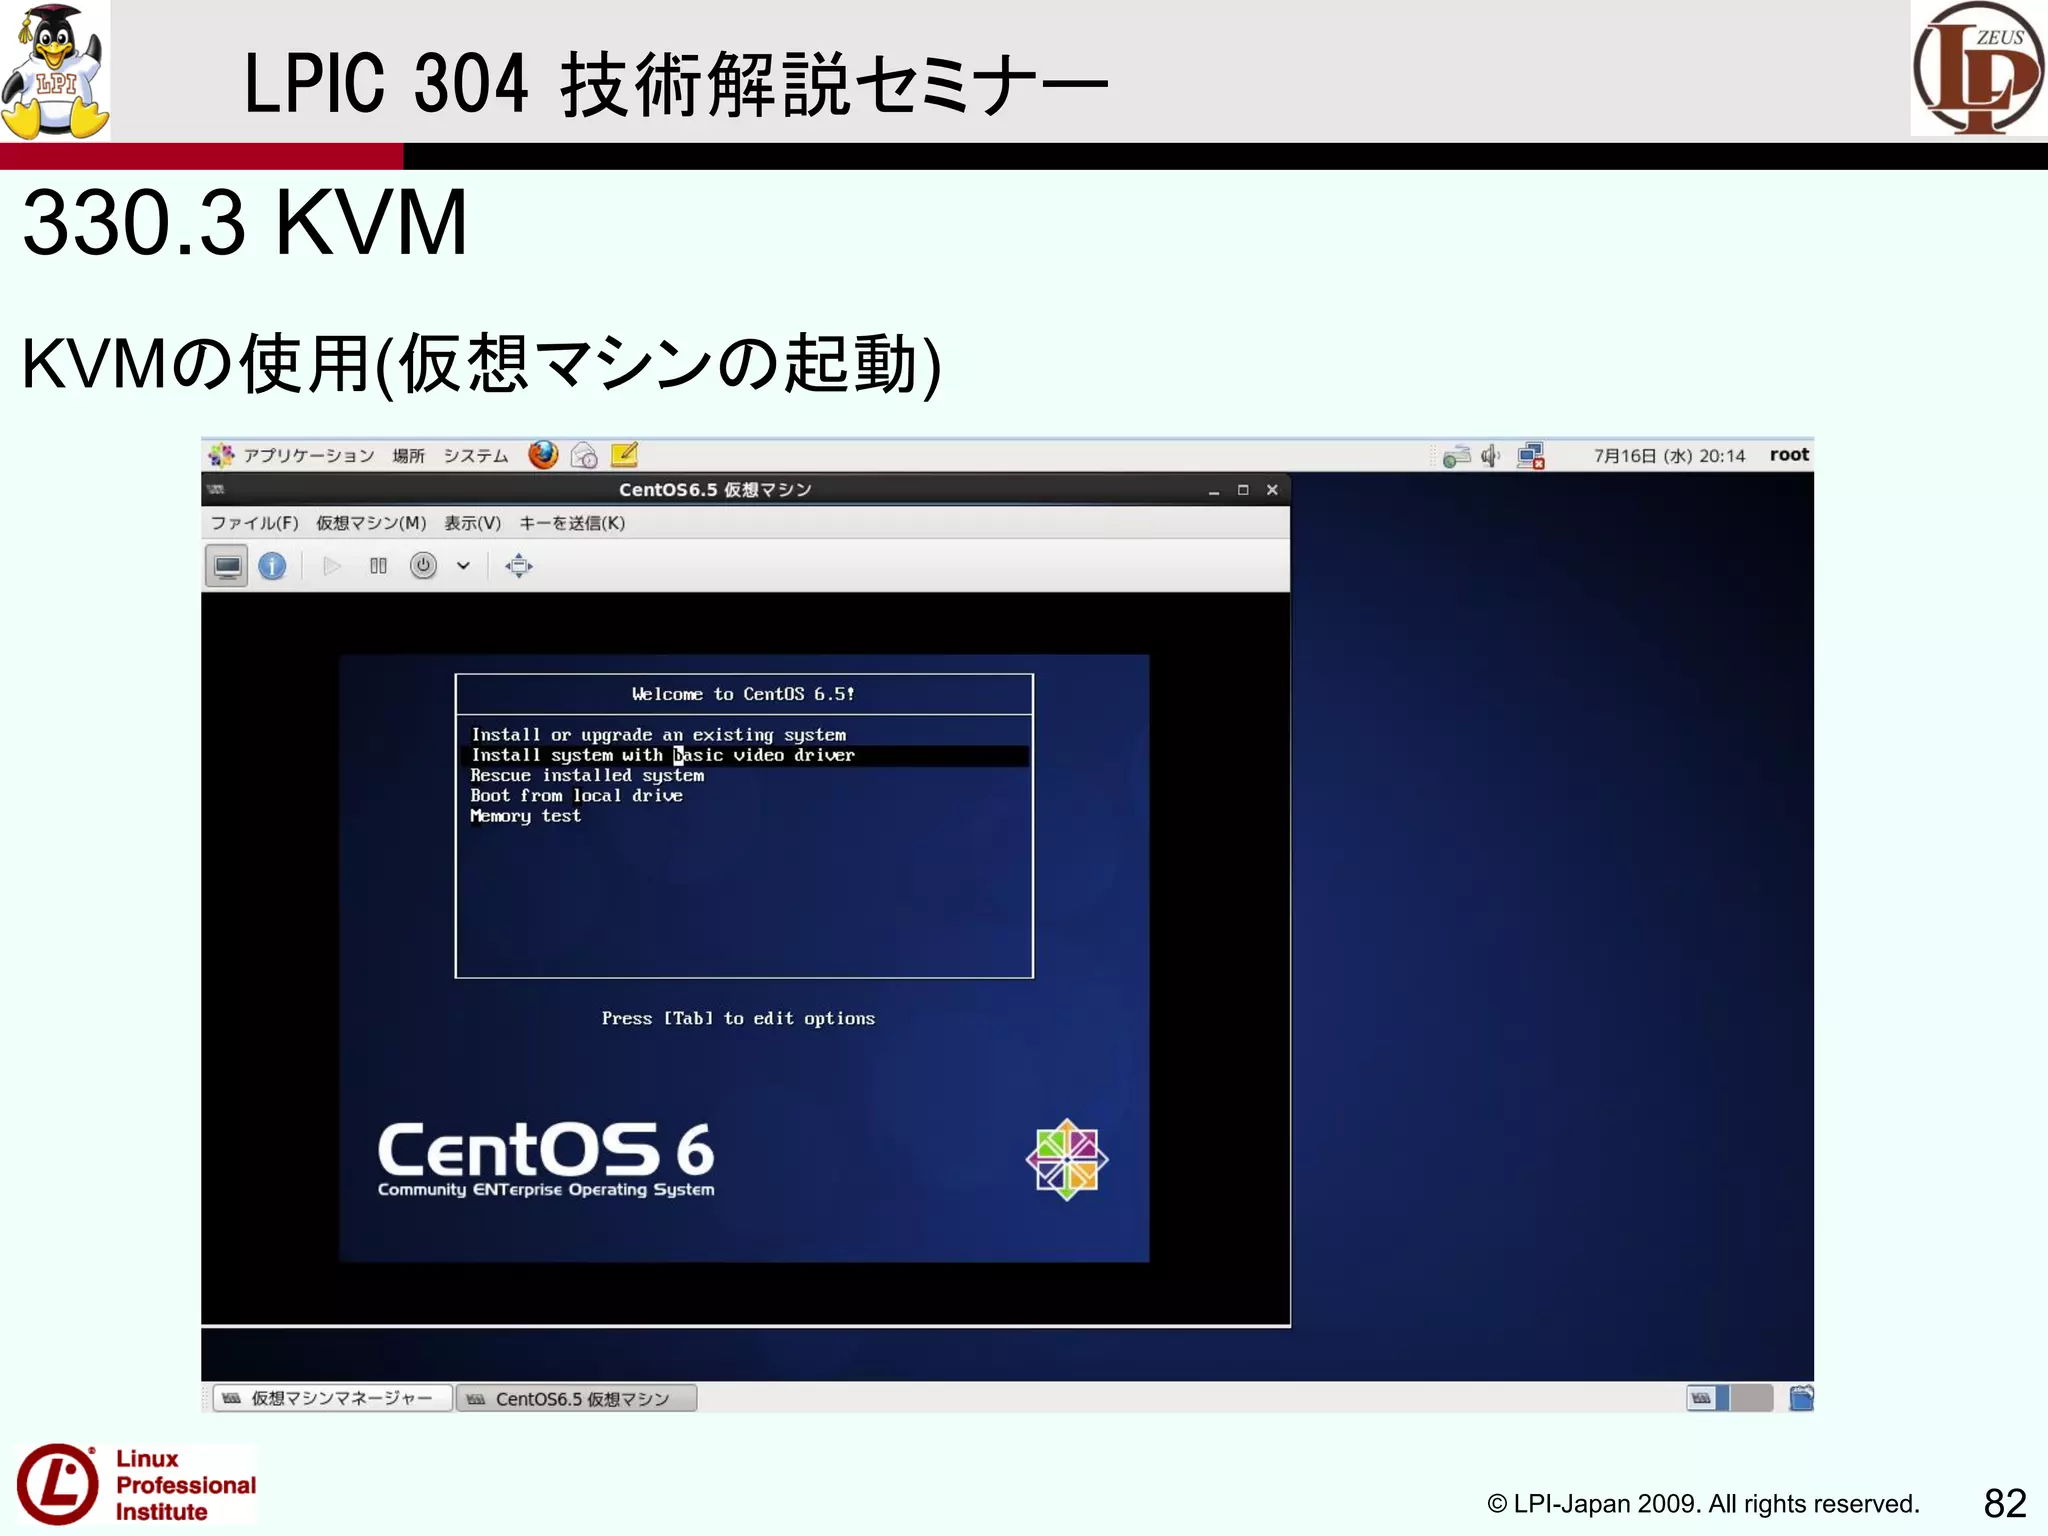Minimize the CentOS6.5 仮想マシン window

(1214, 490)
